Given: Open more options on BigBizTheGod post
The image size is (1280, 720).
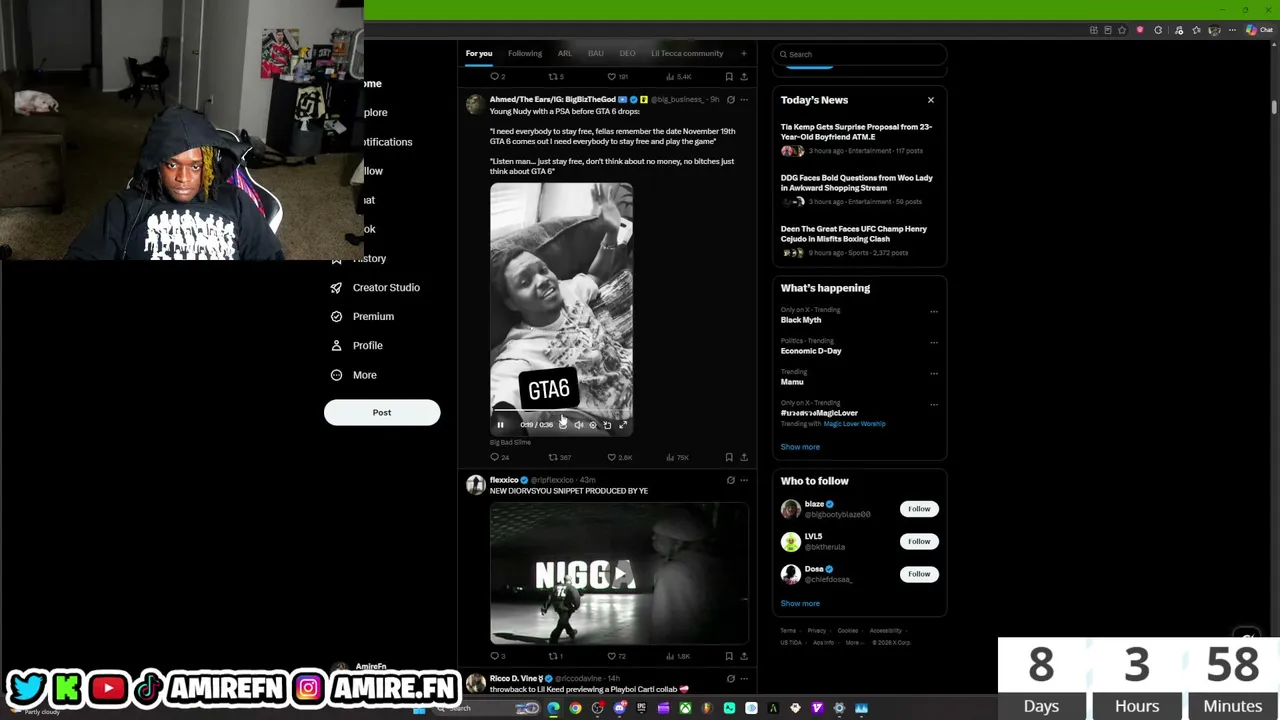Looking at the screenshot, I should point(743,100).
